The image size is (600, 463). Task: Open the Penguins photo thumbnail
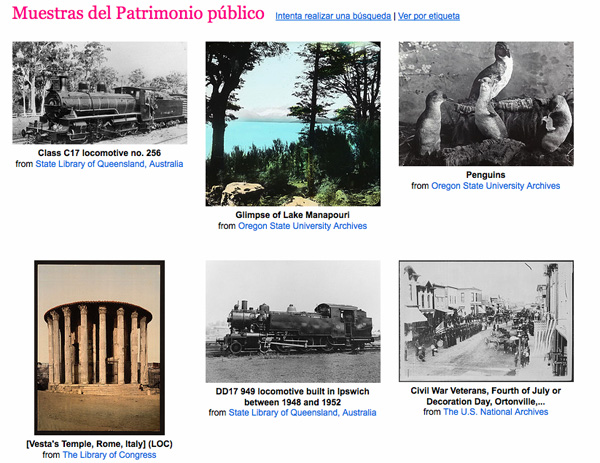tap(486, 104)
